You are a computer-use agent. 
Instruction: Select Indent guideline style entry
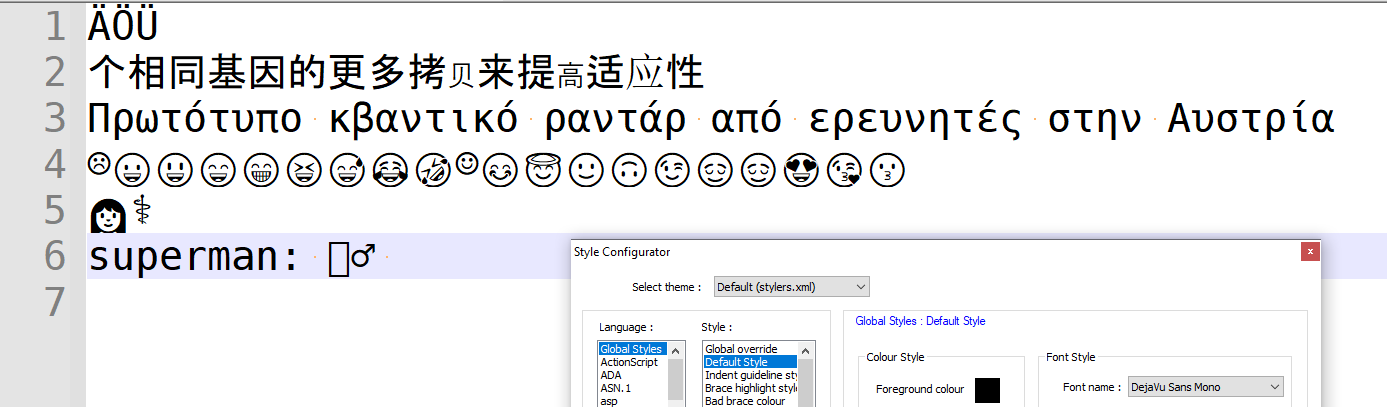(750, 375)
